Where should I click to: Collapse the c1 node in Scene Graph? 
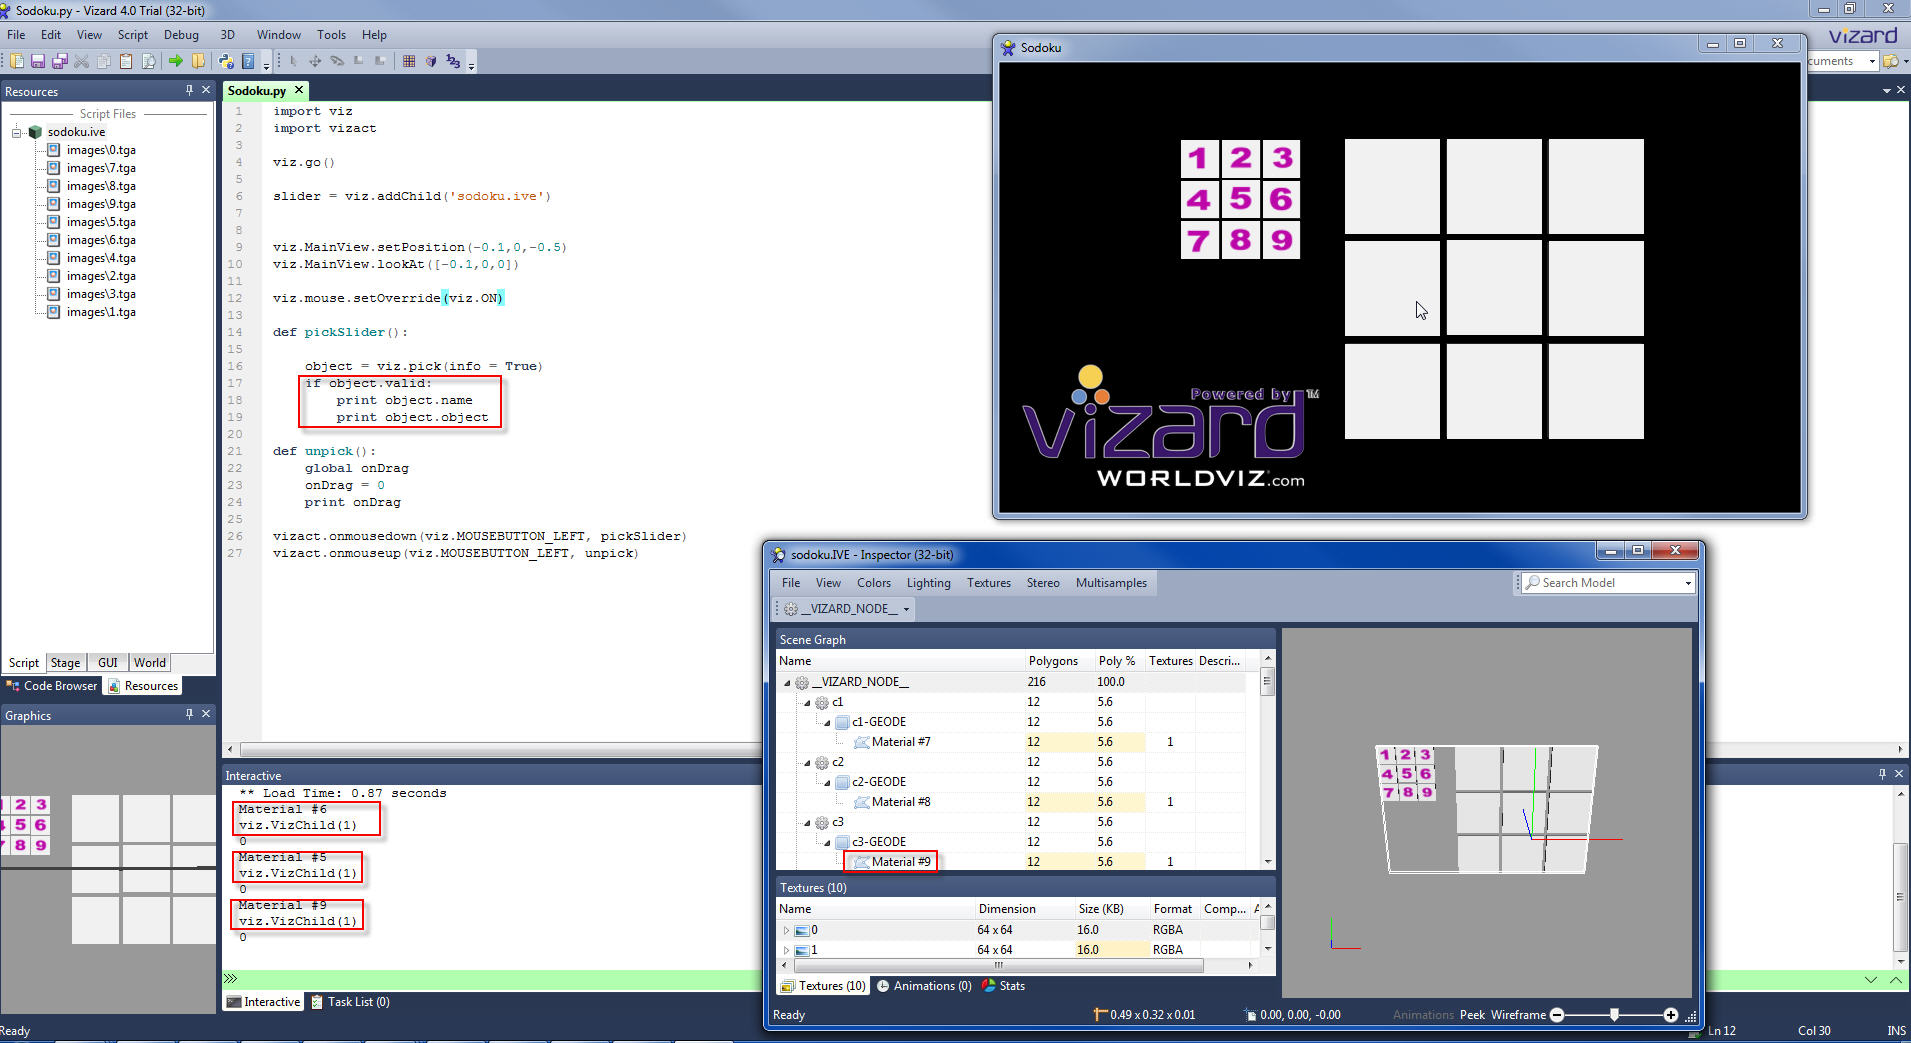click(807, 703)
